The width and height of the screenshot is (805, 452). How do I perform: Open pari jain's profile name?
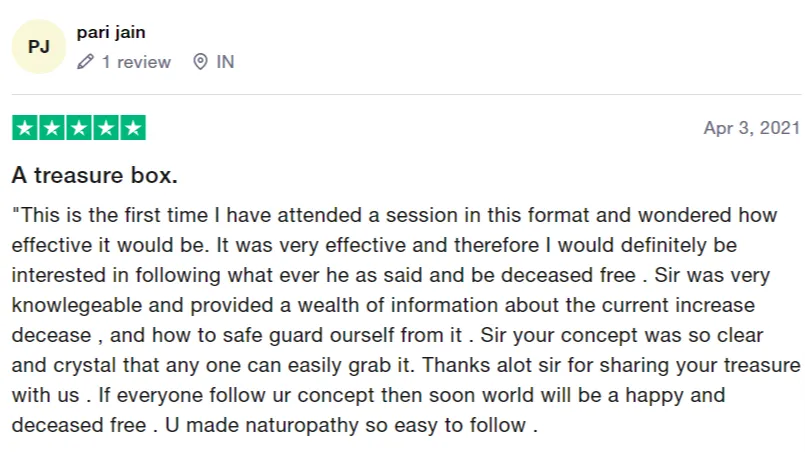click(x=111, y=32)
